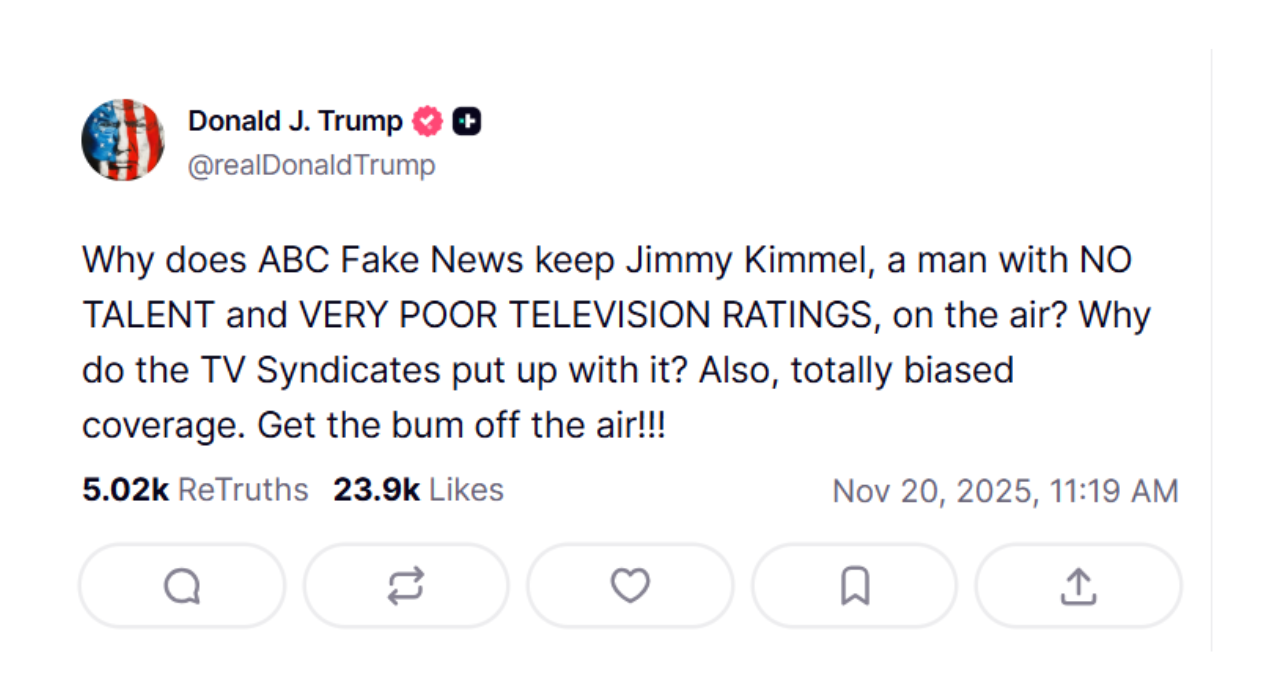Toggle the like heart on the post

629,586
